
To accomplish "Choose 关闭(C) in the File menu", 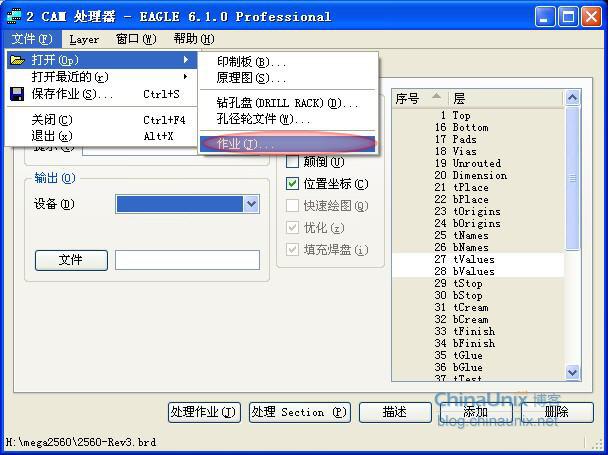I will point(102,120).
